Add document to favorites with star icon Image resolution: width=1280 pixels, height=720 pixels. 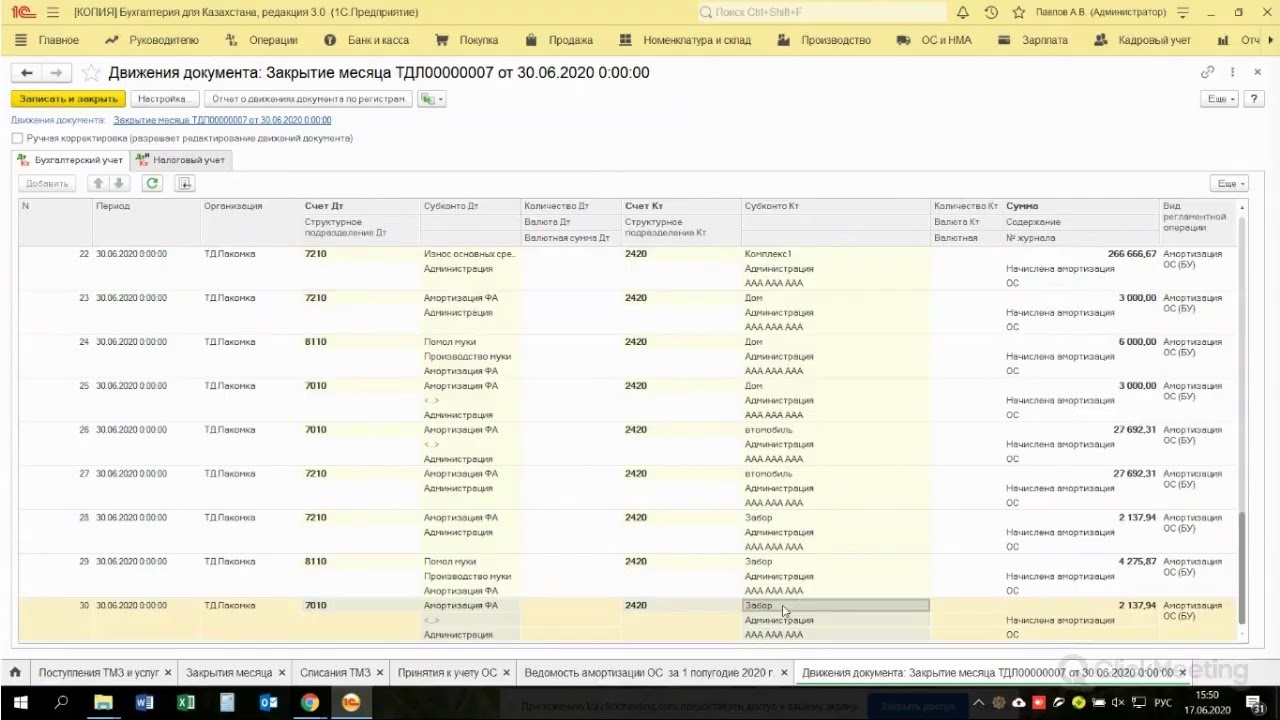90,73
